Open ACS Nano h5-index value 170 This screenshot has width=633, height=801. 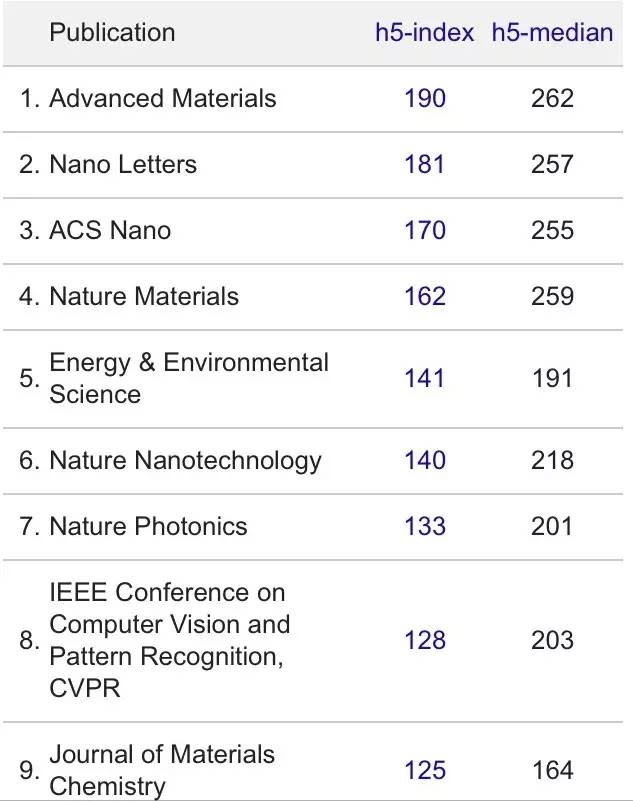click(425, 230)
